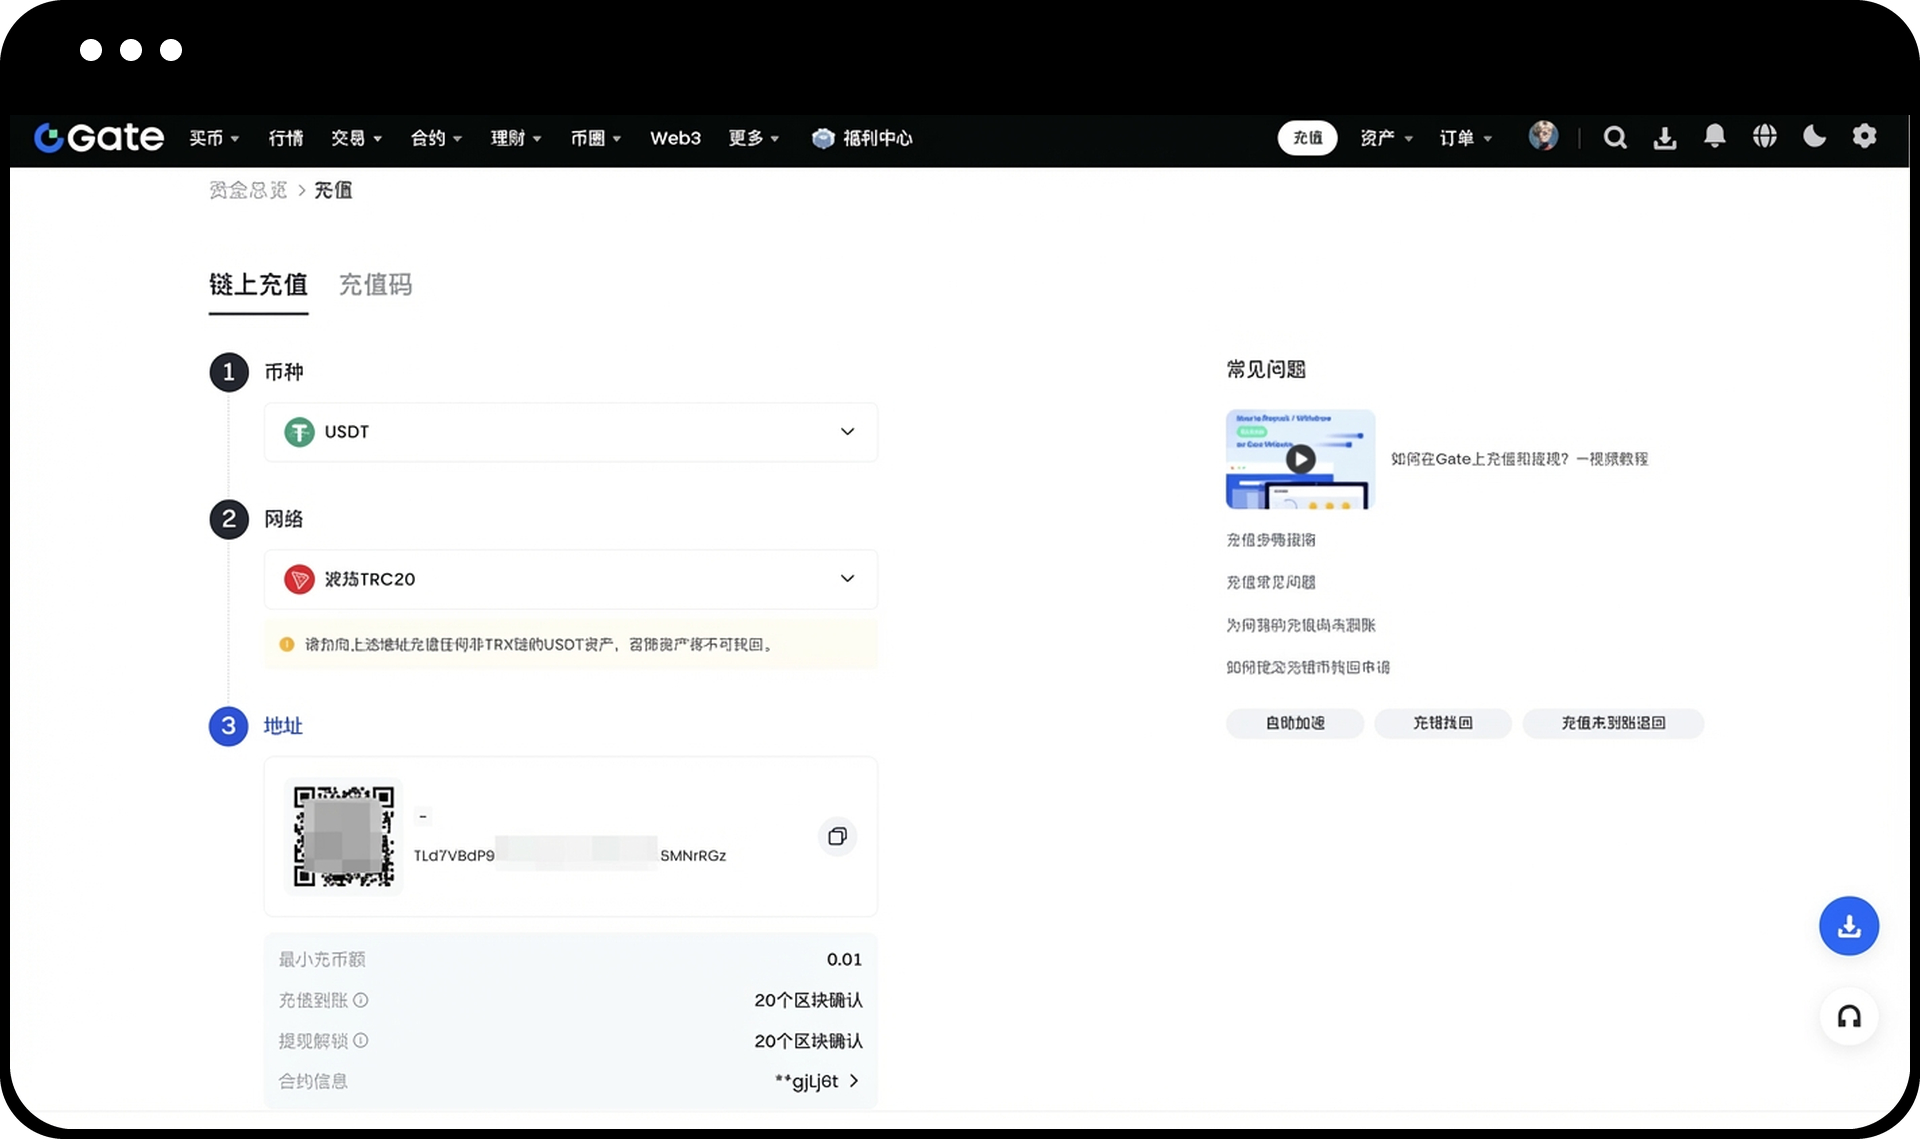The image size is (1920, 1139).
Task: Play the deposit tutorial video thumbnail
Action: [1300, 459]
